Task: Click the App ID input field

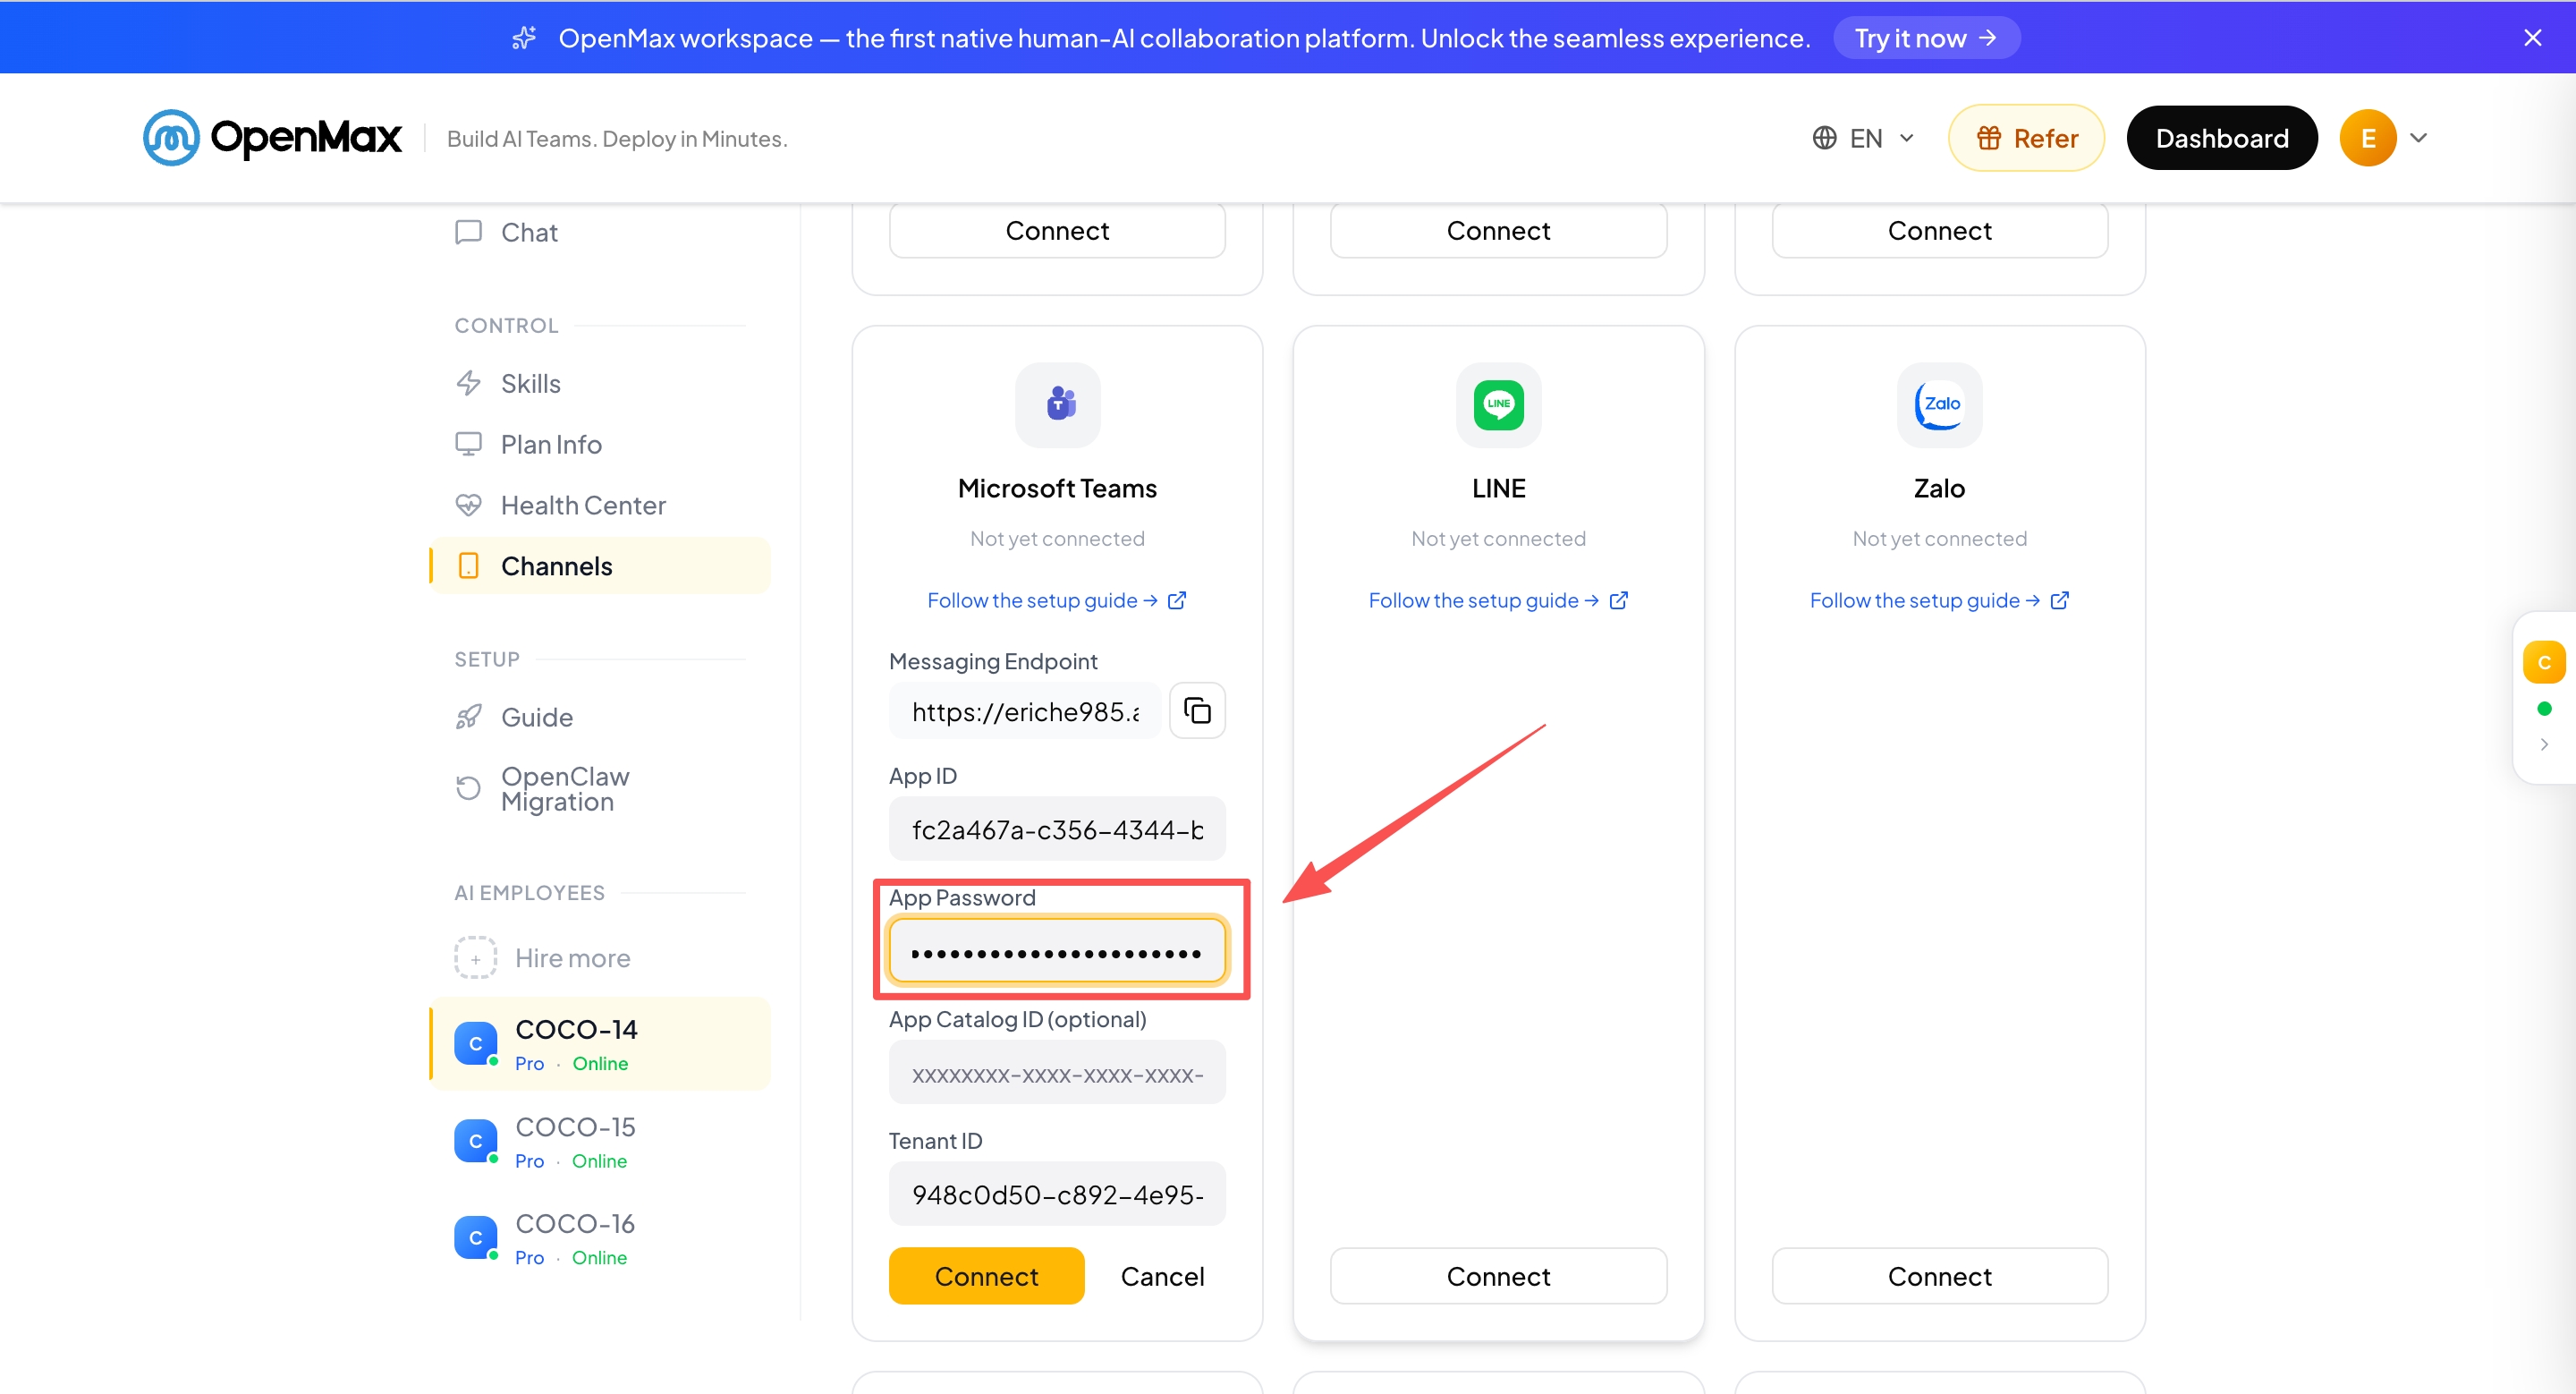Action: [x=1057, y=829]
